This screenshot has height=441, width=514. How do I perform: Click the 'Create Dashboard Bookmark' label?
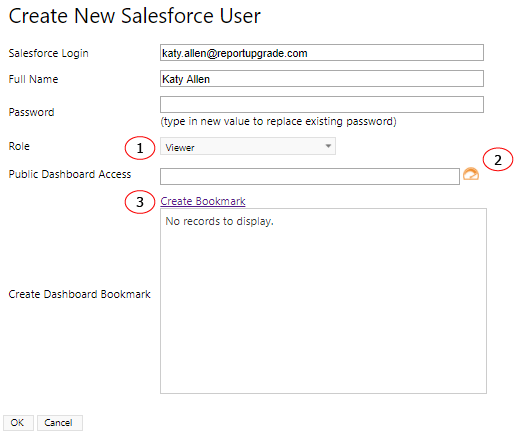(x=79, y=294)
